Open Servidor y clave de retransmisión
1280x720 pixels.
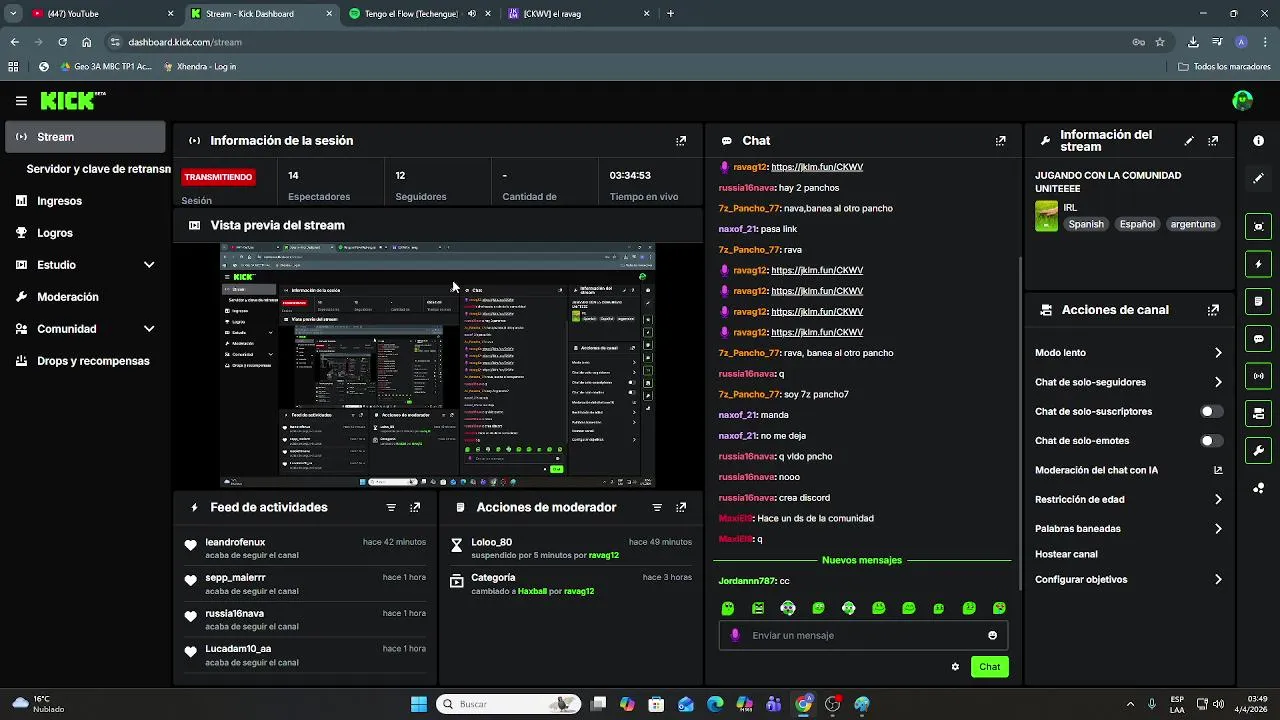[98, 169]
